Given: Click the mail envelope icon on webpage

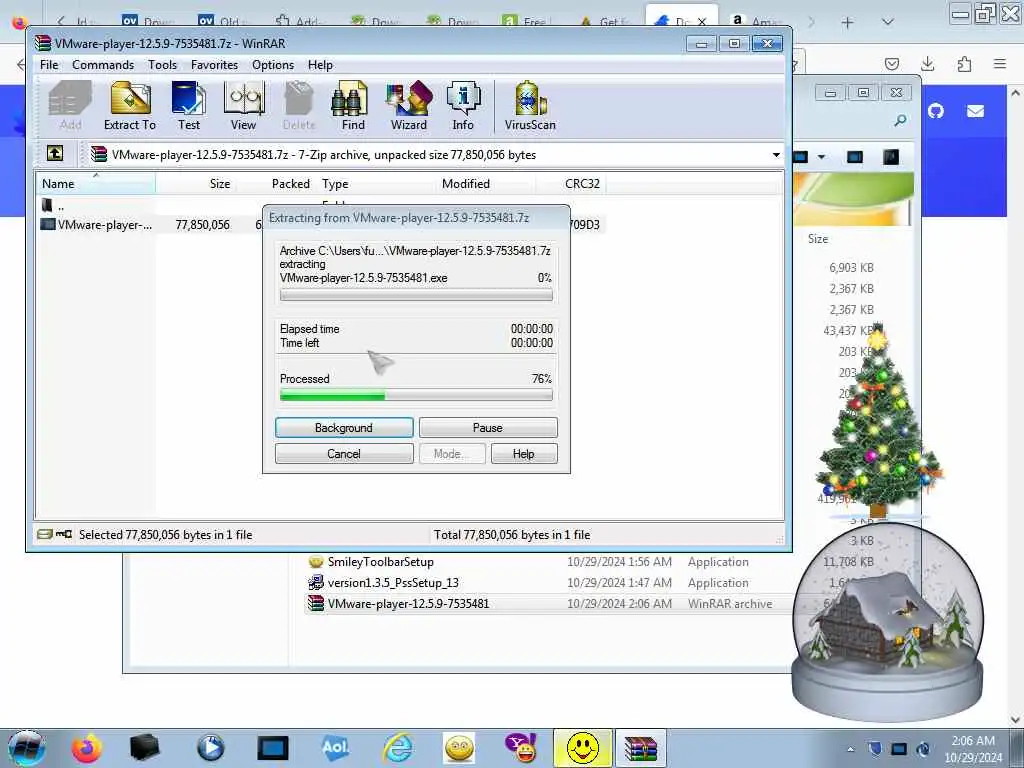Looking at the screenshot, I should (x=975, y=111).
